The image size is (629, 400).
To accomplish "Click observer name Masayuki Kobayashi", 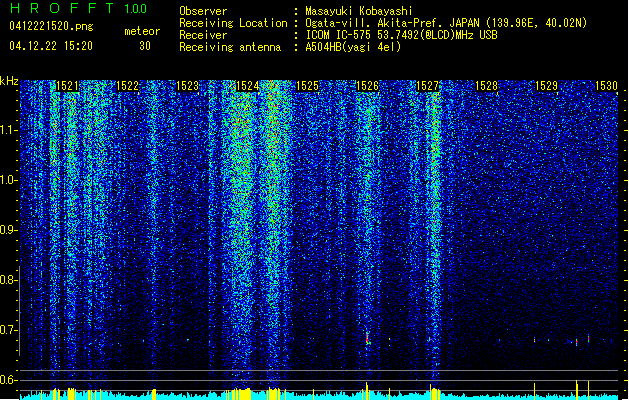I will (359, 11).
